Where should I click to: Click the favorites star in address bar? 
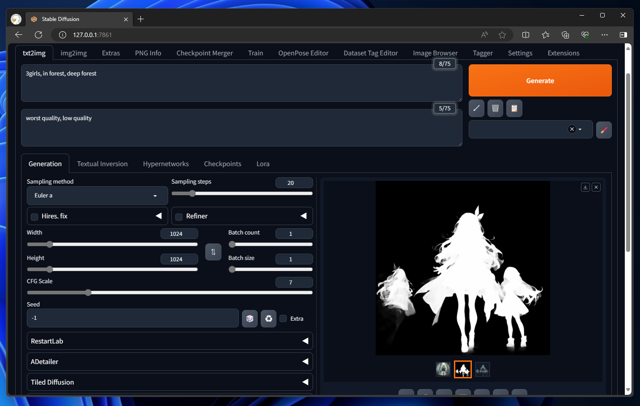coord(502,35)
